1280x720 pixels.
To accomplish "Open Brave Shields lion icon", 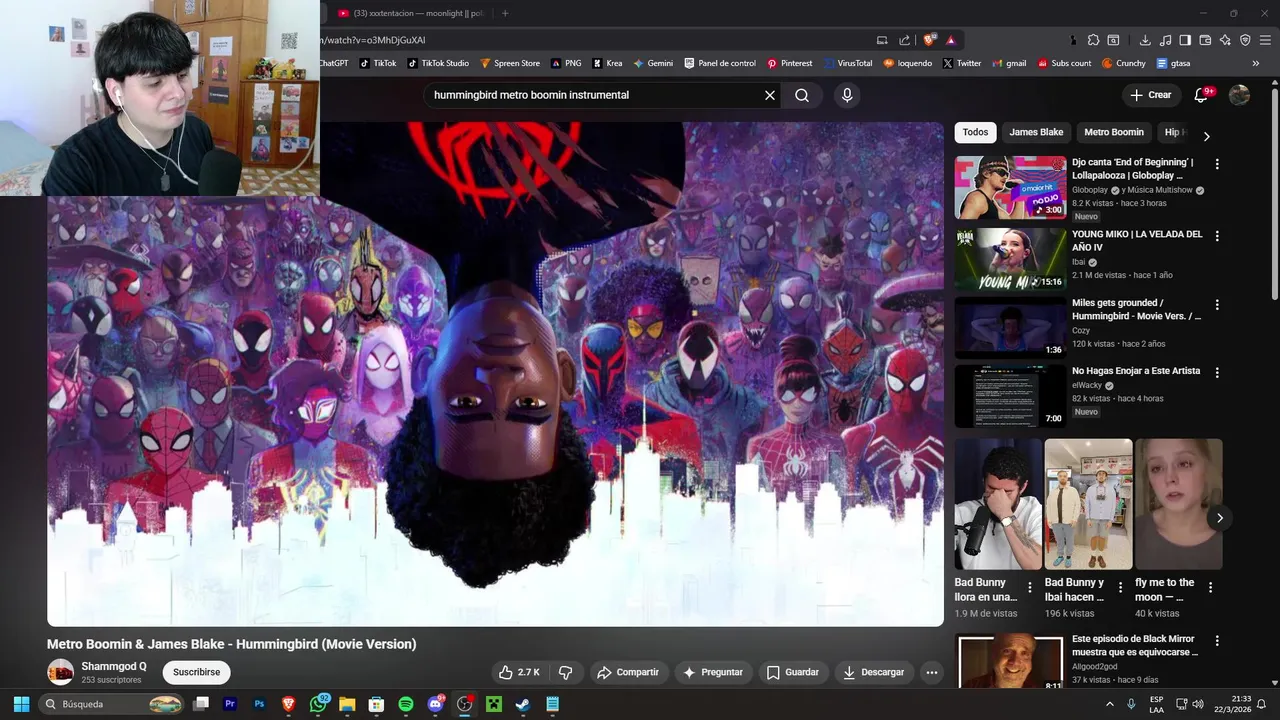I will click(x=929, y=40).
